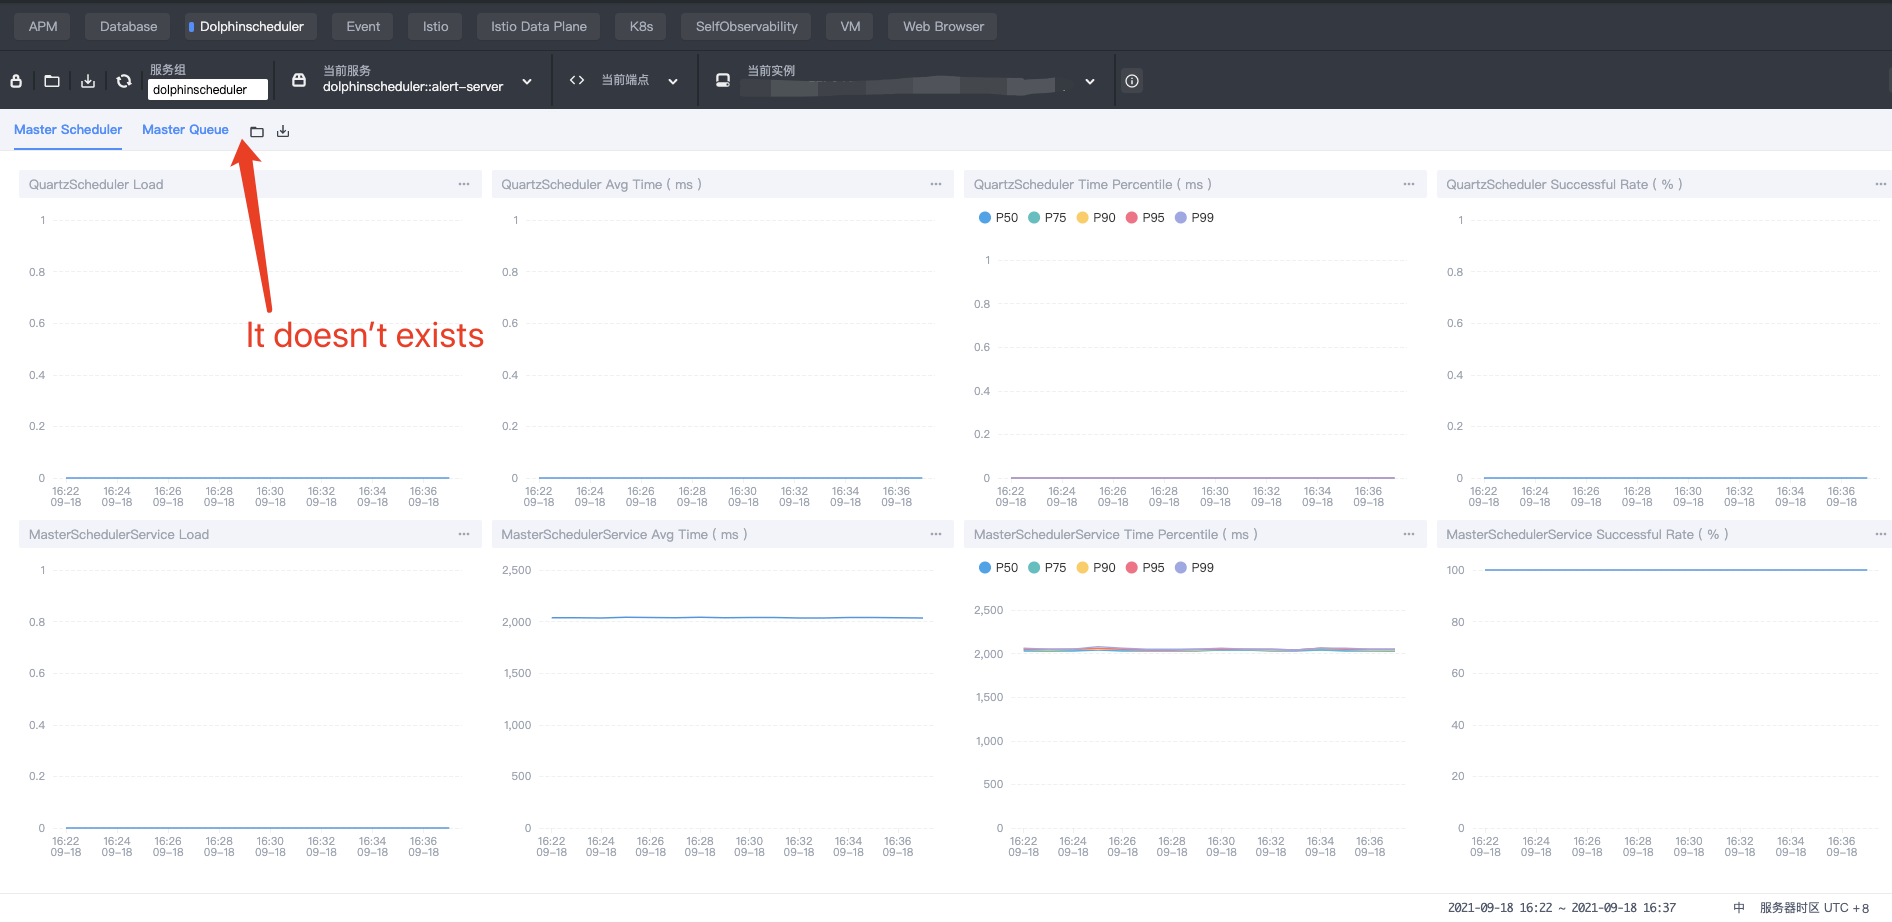
Task: Click the lock icon in toolbar
Action: tap(16, 81)
